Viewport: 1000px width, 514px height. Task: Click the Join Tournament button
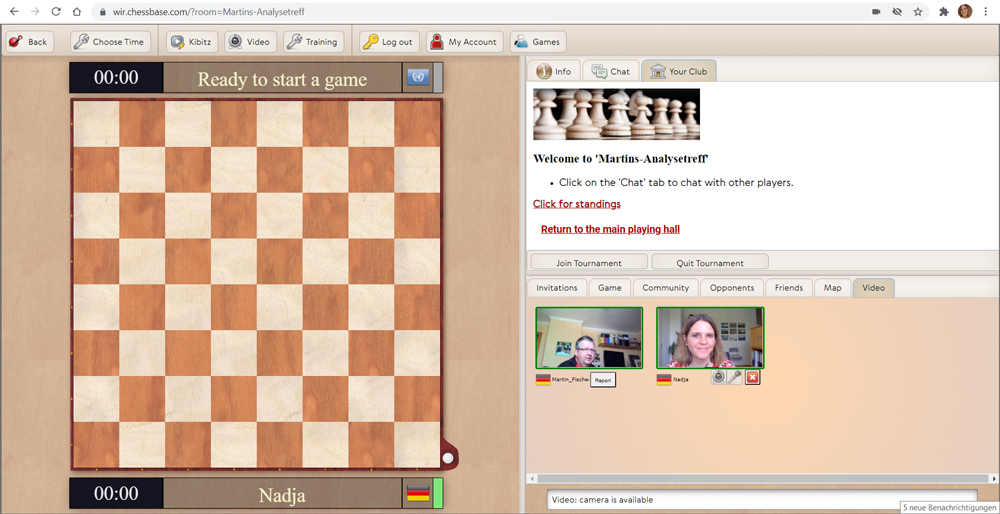[589, 263]
